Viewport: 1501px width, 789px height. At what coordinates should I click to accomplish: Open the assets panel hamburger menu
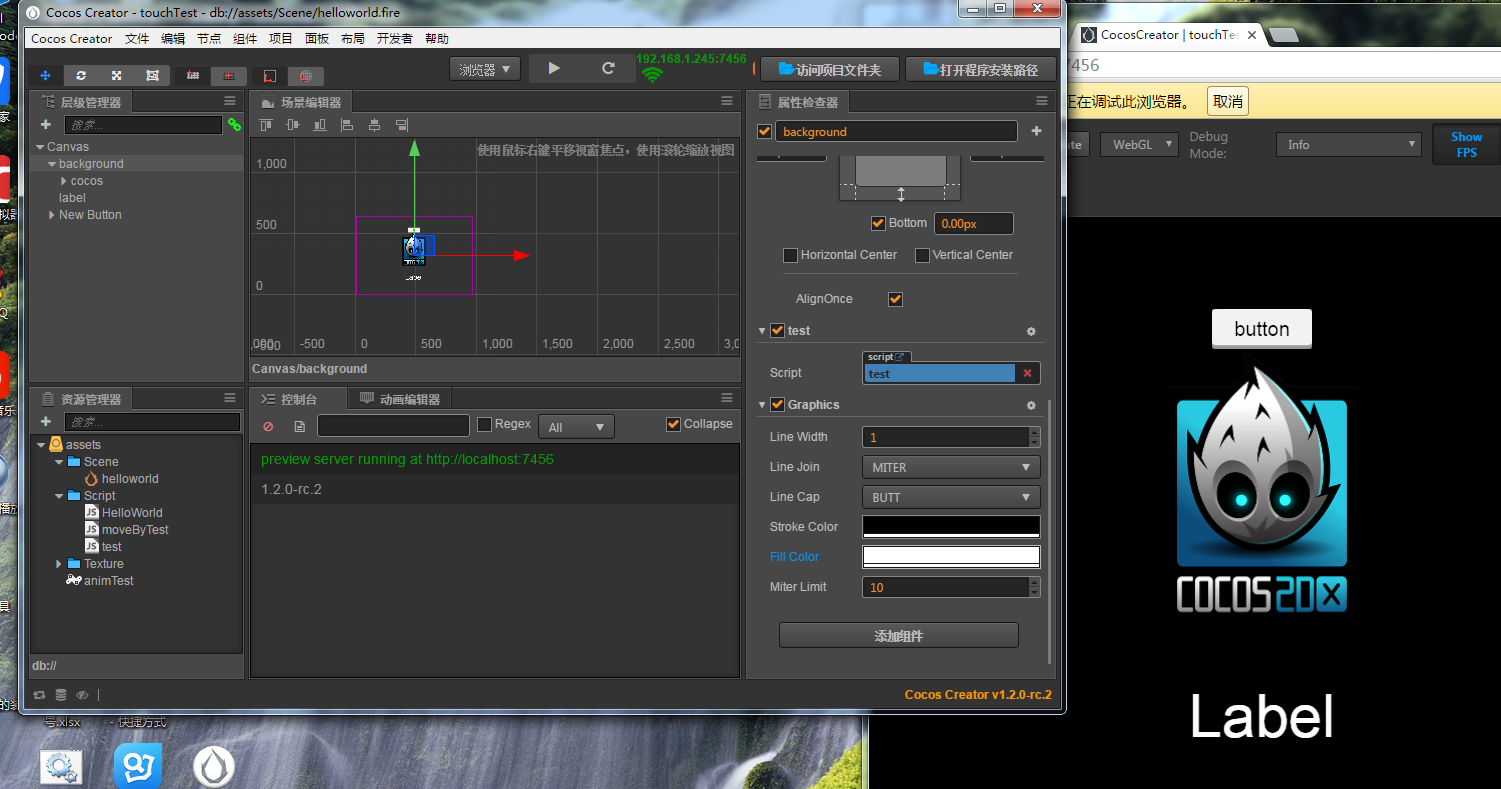click(230, 398)
